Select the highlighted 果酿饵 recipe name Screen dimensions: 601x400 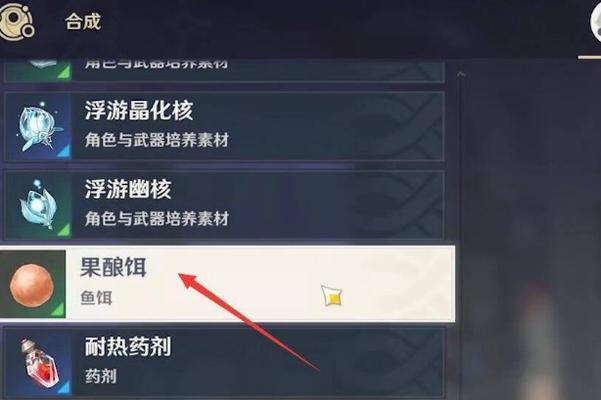click(x=113, y=267)
